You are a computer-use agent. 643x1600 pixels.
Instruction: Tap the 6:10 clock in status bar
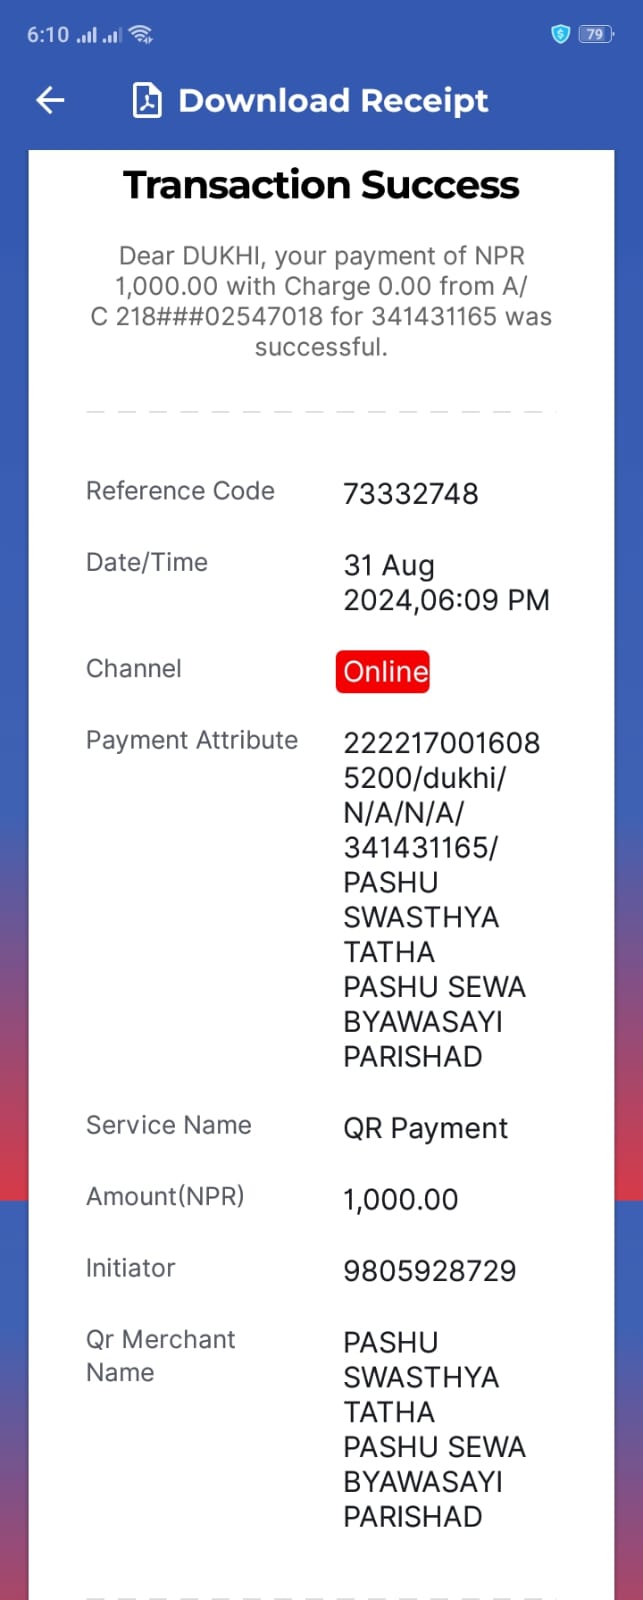48,34
